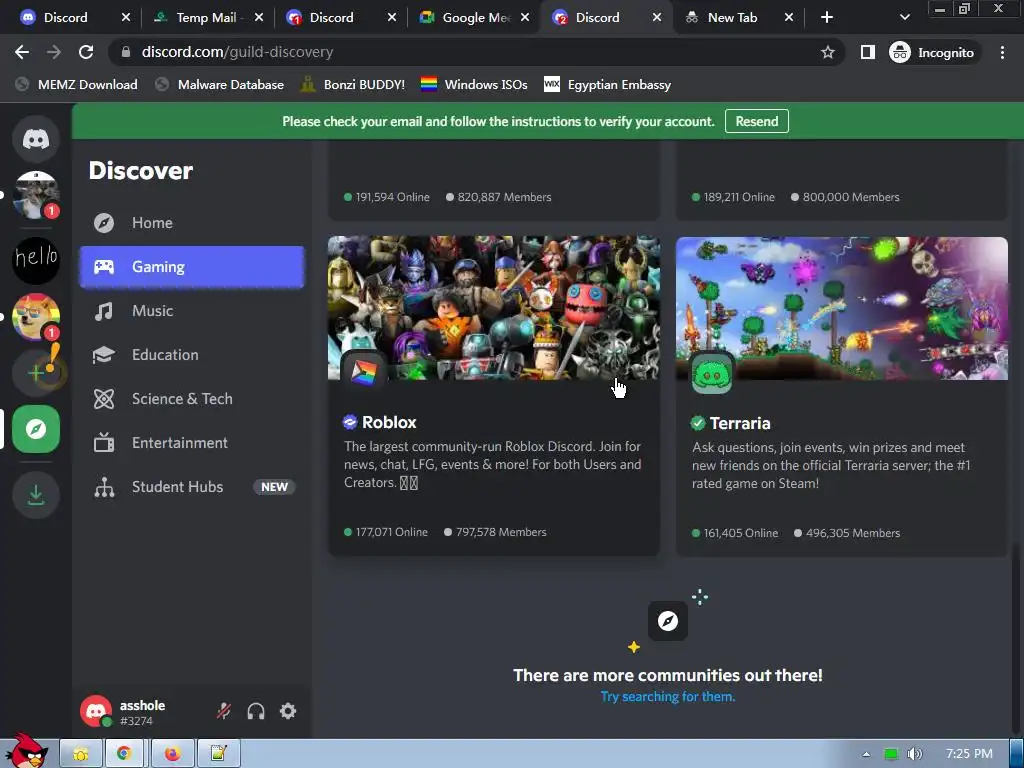1024x768 pixels.
Task: Open a new tab with plus button
Action: (827, 18)
